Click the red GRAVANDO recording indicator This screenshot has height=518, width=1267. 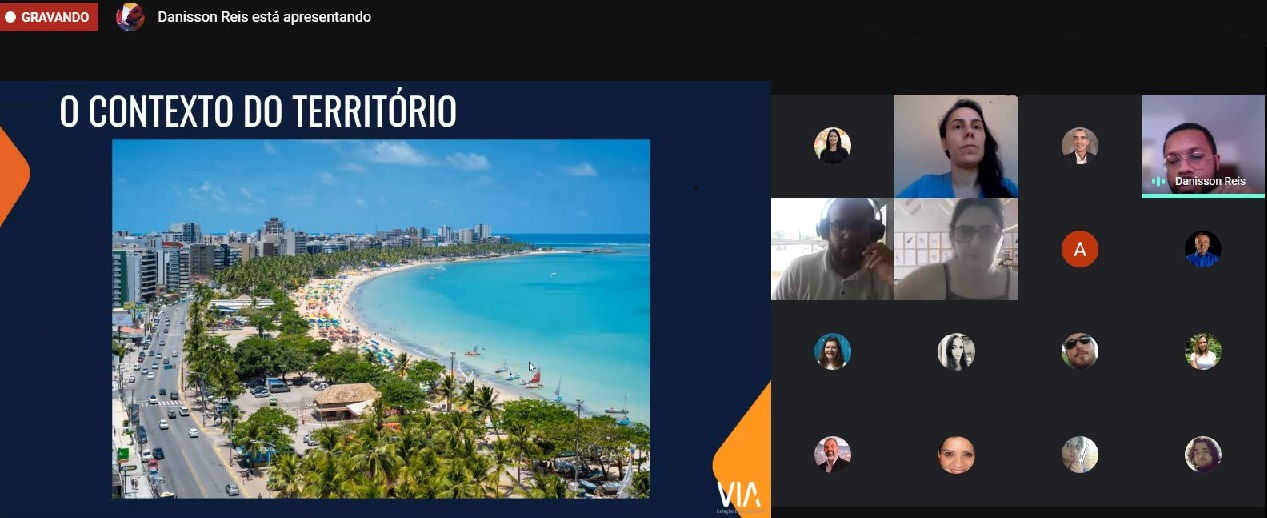click(49, 17)
